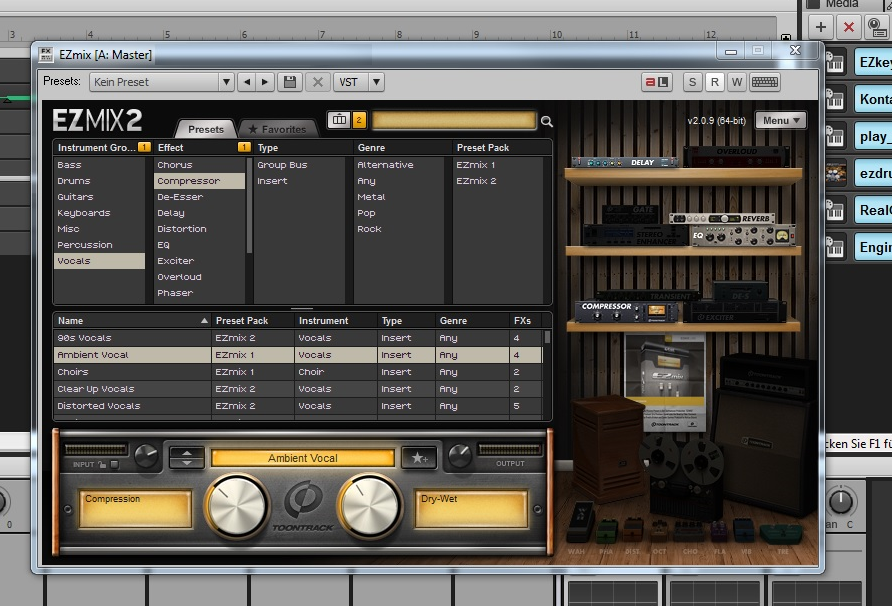Click the drum icon beside the ezdru track

click(835, 173)
